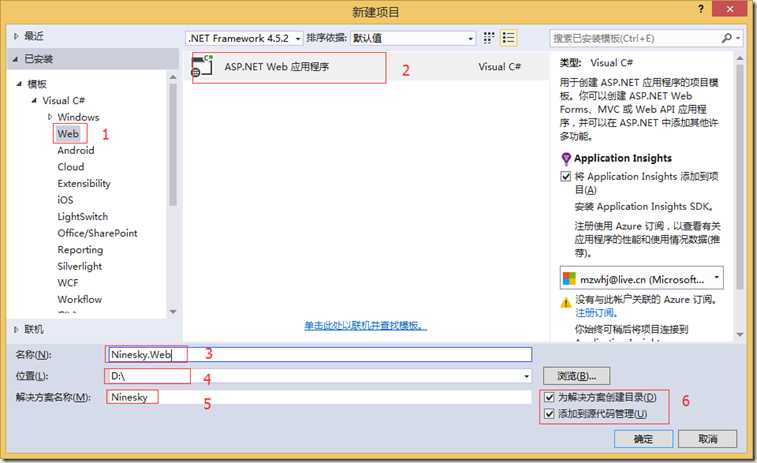Expand the 最近 section
The height and width of the screenshot is (463, 757).
[x=16, y=36]
